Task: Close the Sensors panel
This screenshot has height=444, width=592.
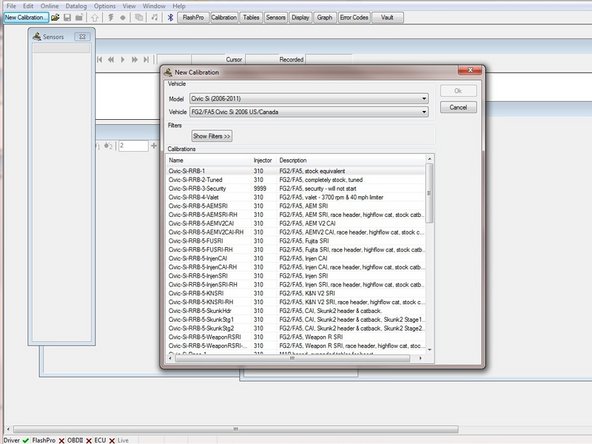Action: tap(82, 37)
